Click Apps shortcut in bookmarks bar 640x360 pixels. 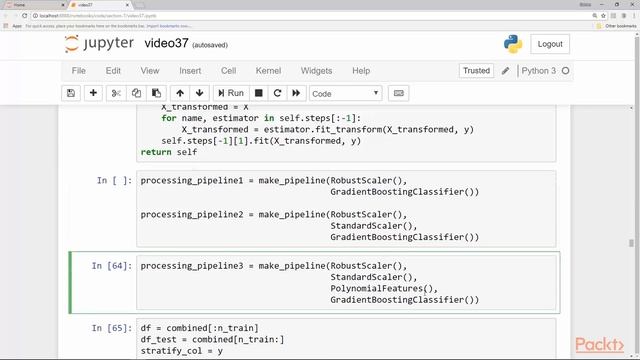[13, 26]
